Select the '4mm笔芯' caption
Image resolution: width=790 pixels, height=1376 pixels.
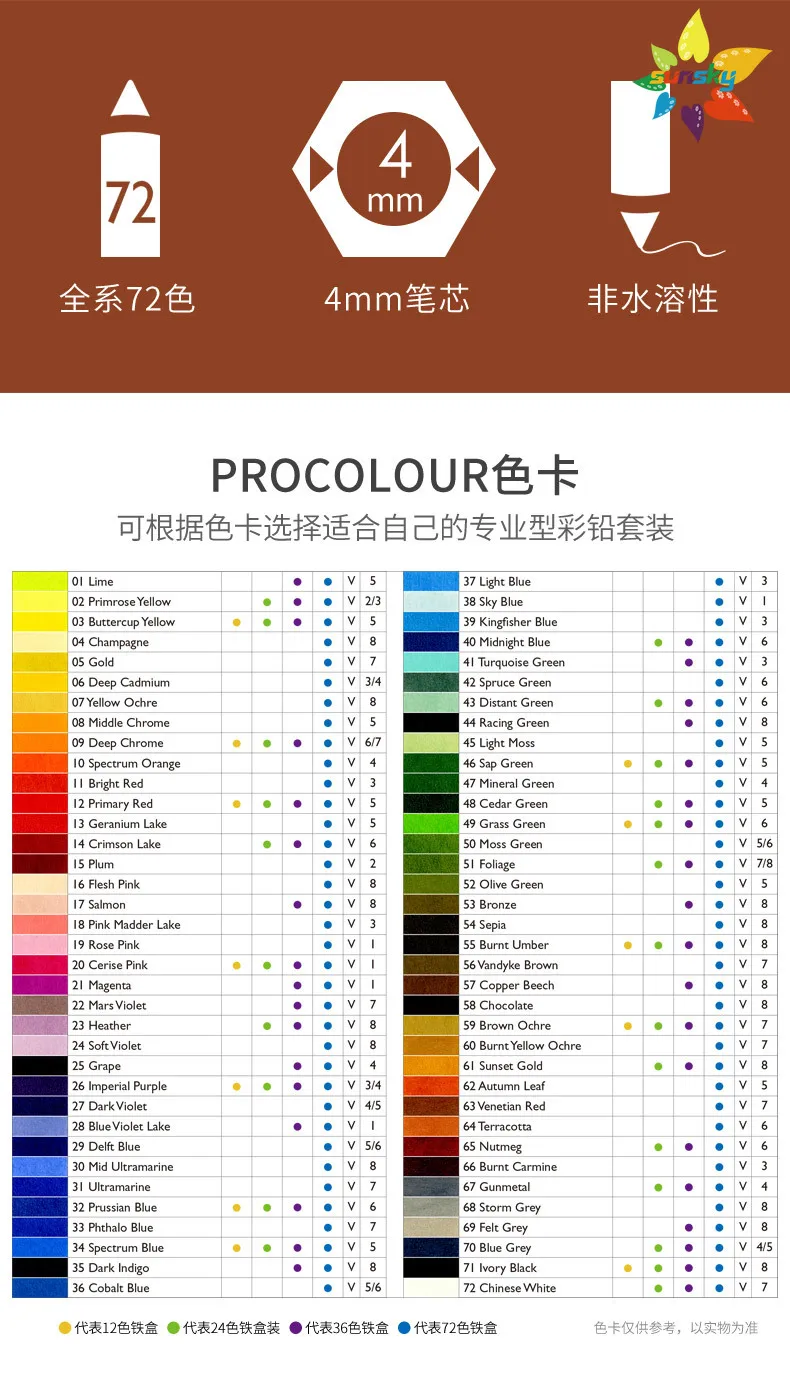pos(397,299)
